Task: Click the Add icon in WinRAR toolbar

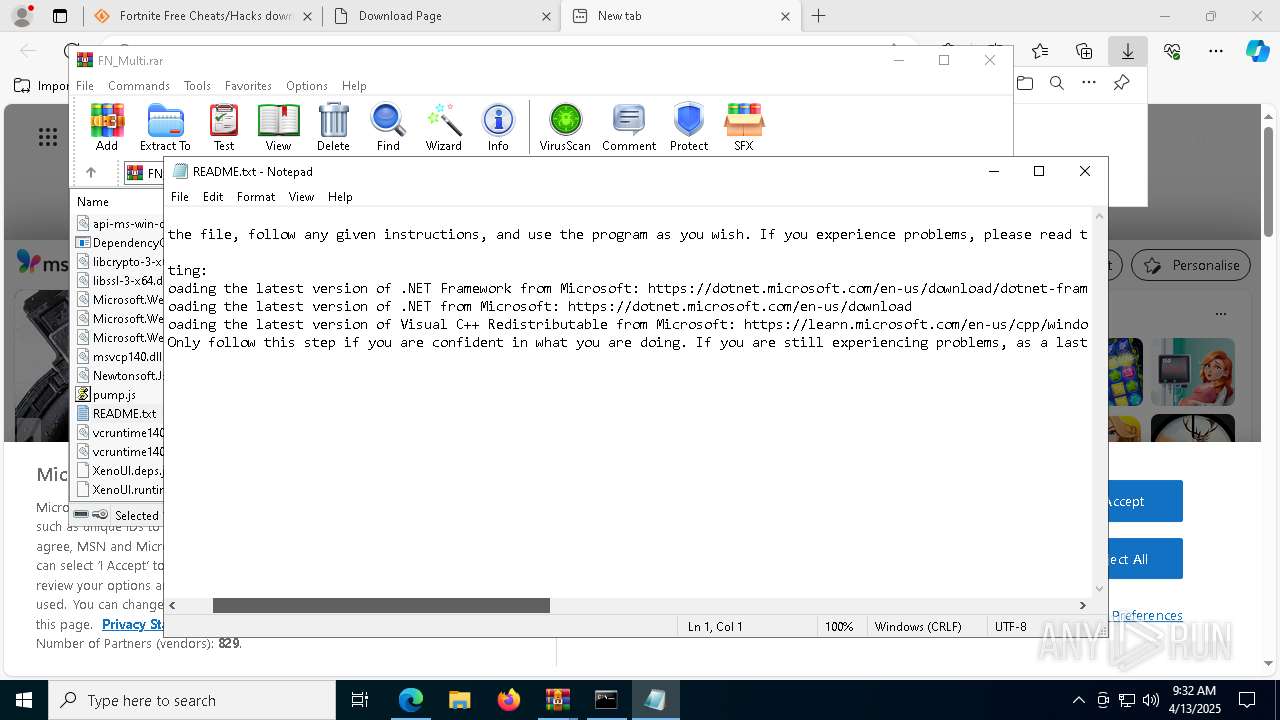Action: click(x=107, y=127)
